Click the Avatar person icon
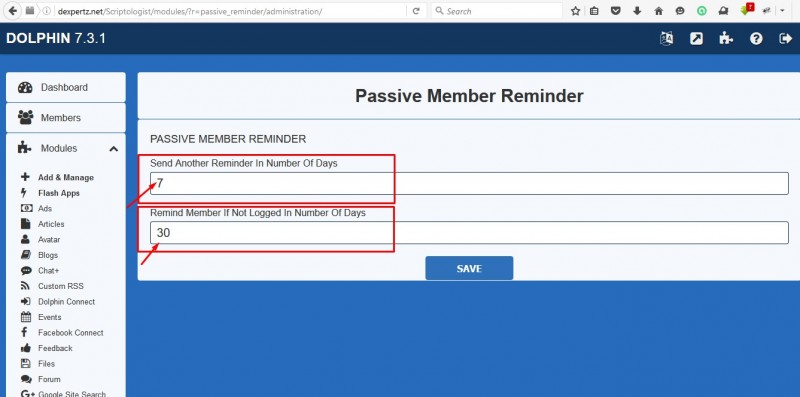 [x=26, y=239]
